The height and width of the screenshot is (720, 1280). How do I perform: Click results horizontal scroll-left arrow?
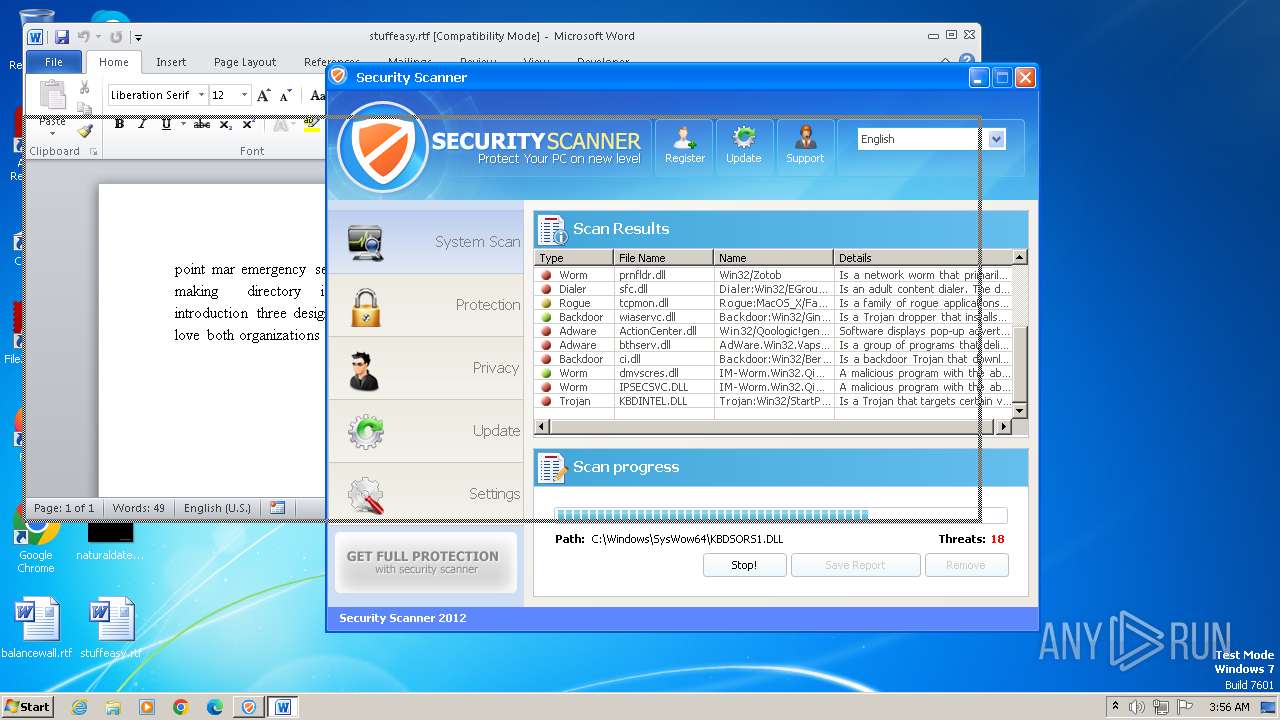(x=542, y=427)
